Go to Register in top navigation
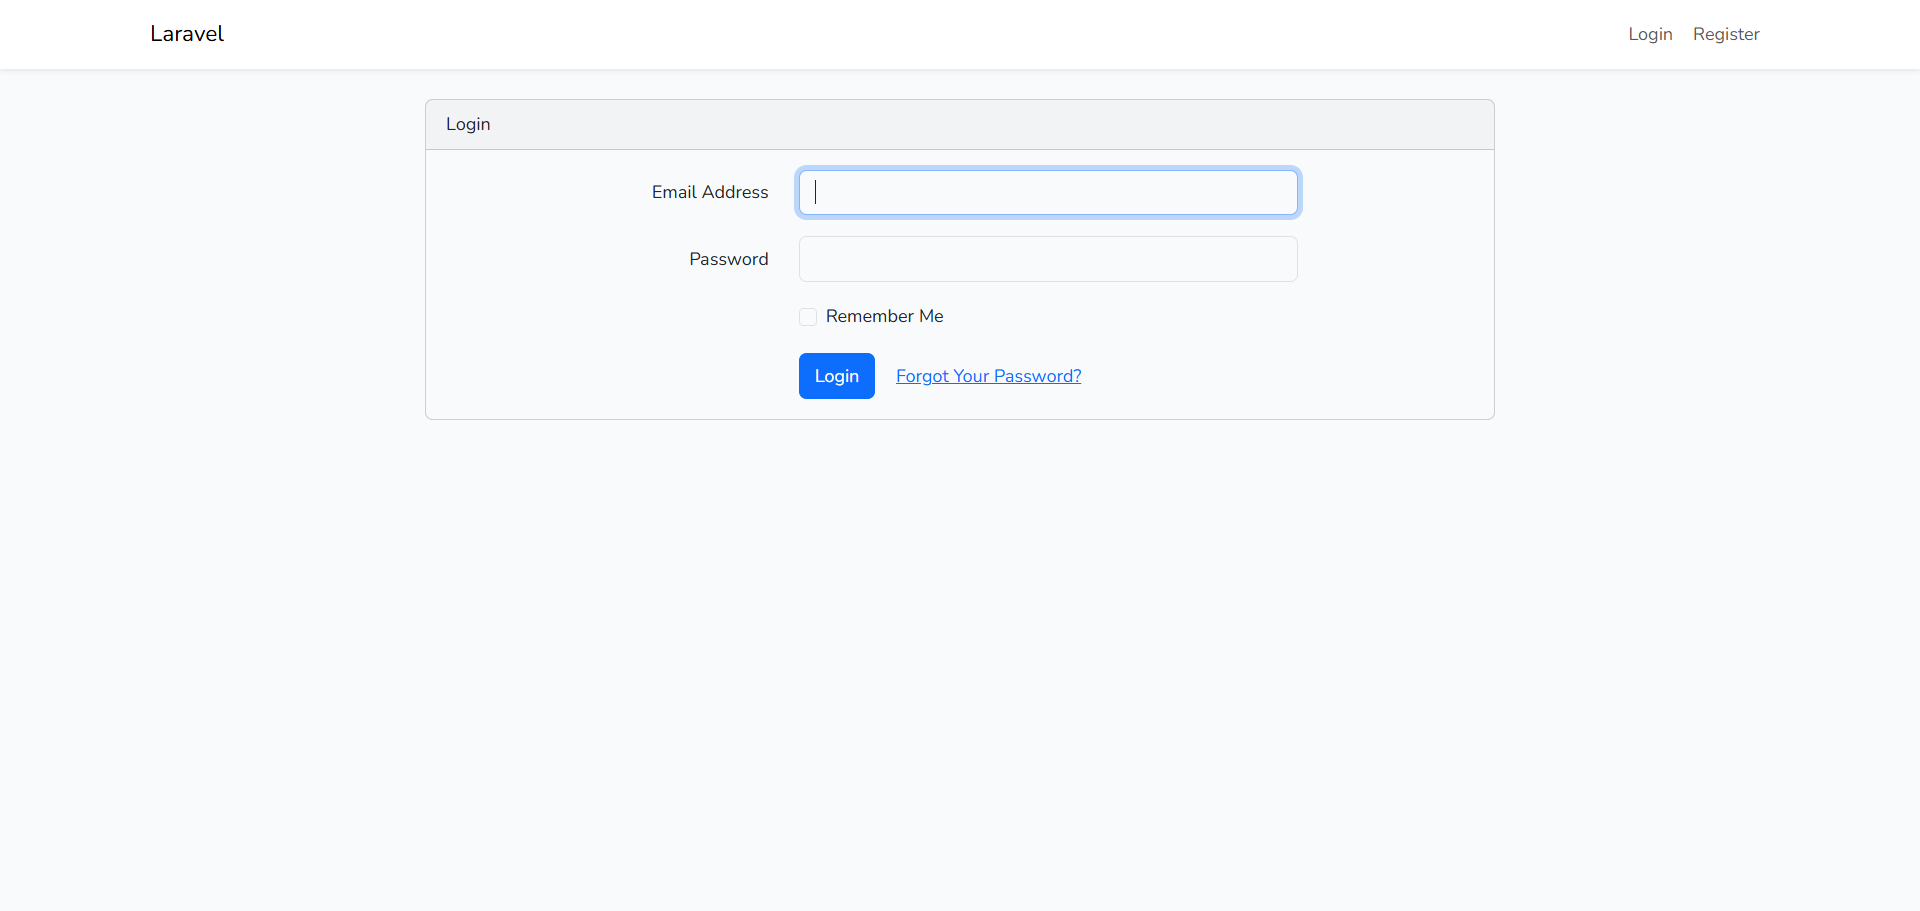 coord(1726,34)
